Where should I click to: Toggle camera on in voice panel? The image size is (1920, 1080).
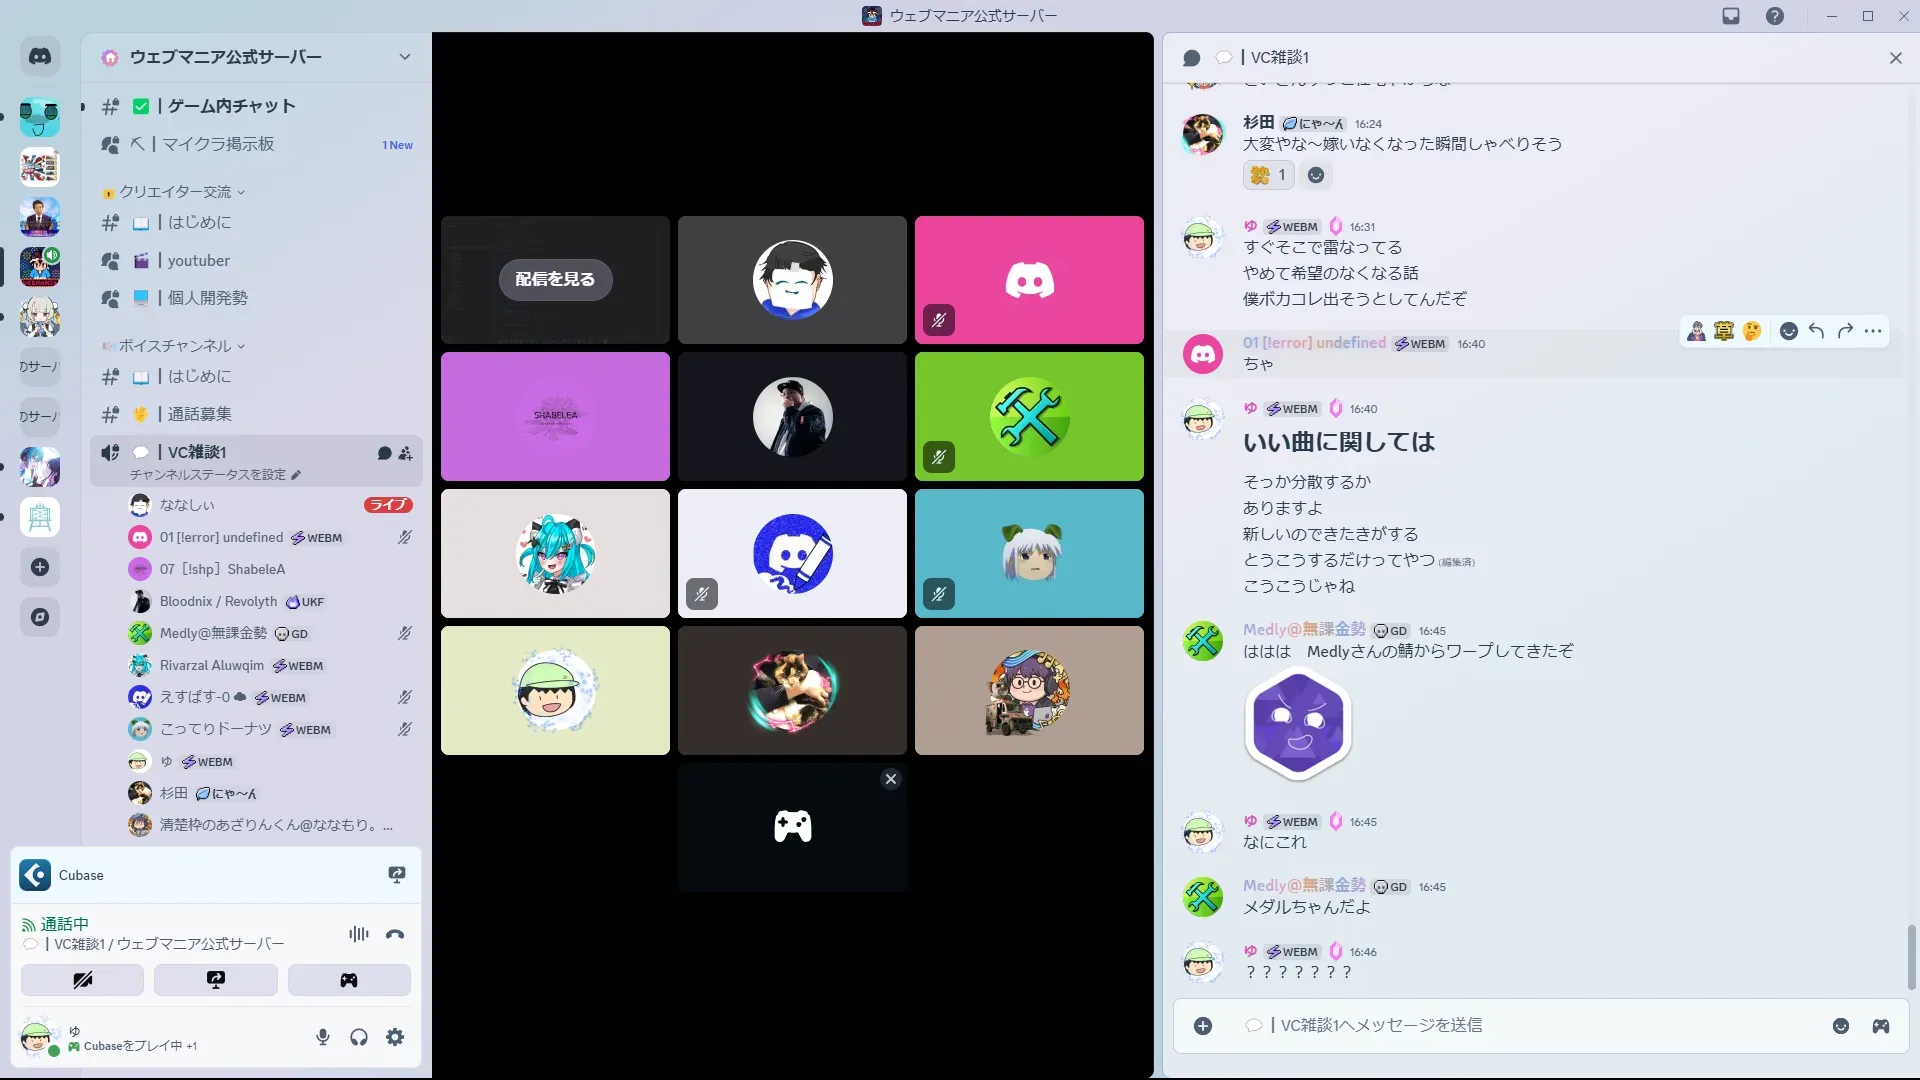[82, 980]
